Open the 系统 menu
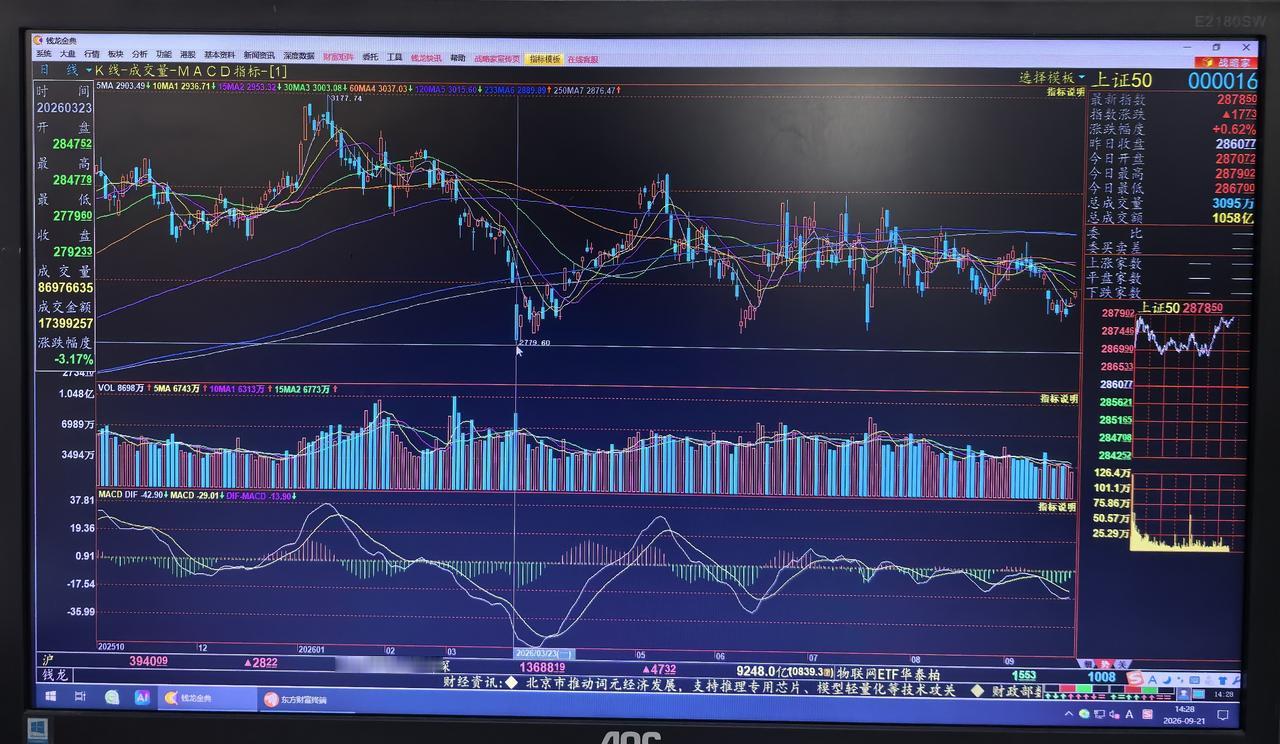 pyautogui.click(x=43, y=55)
